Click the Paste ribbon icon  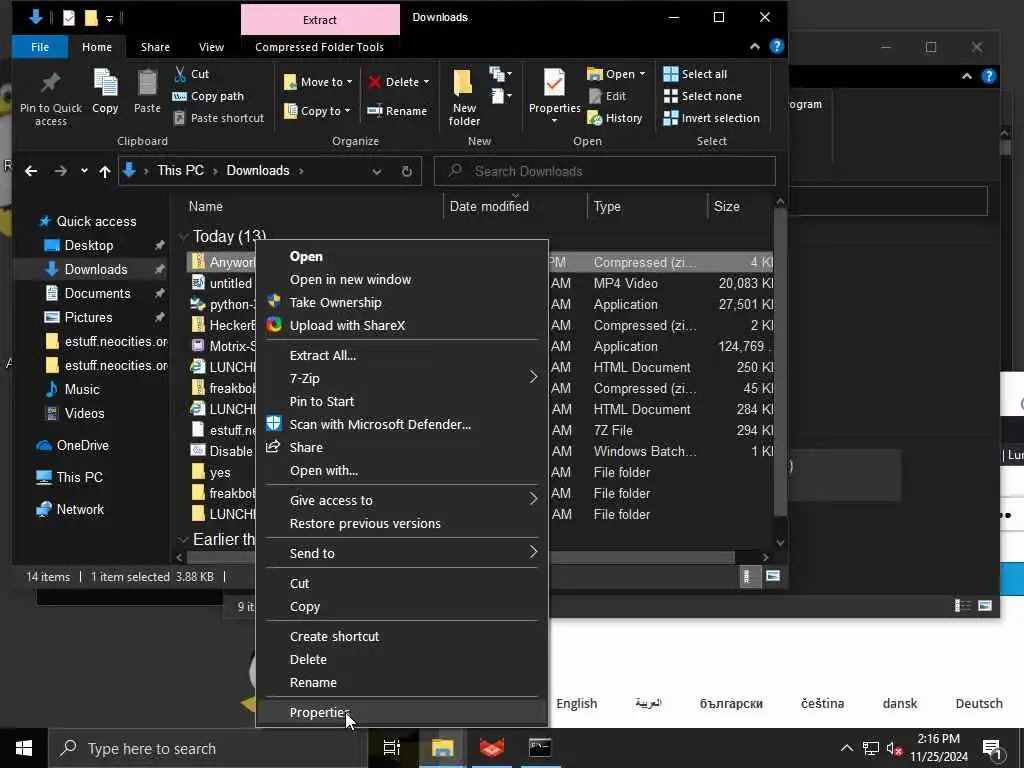(147, 83)
